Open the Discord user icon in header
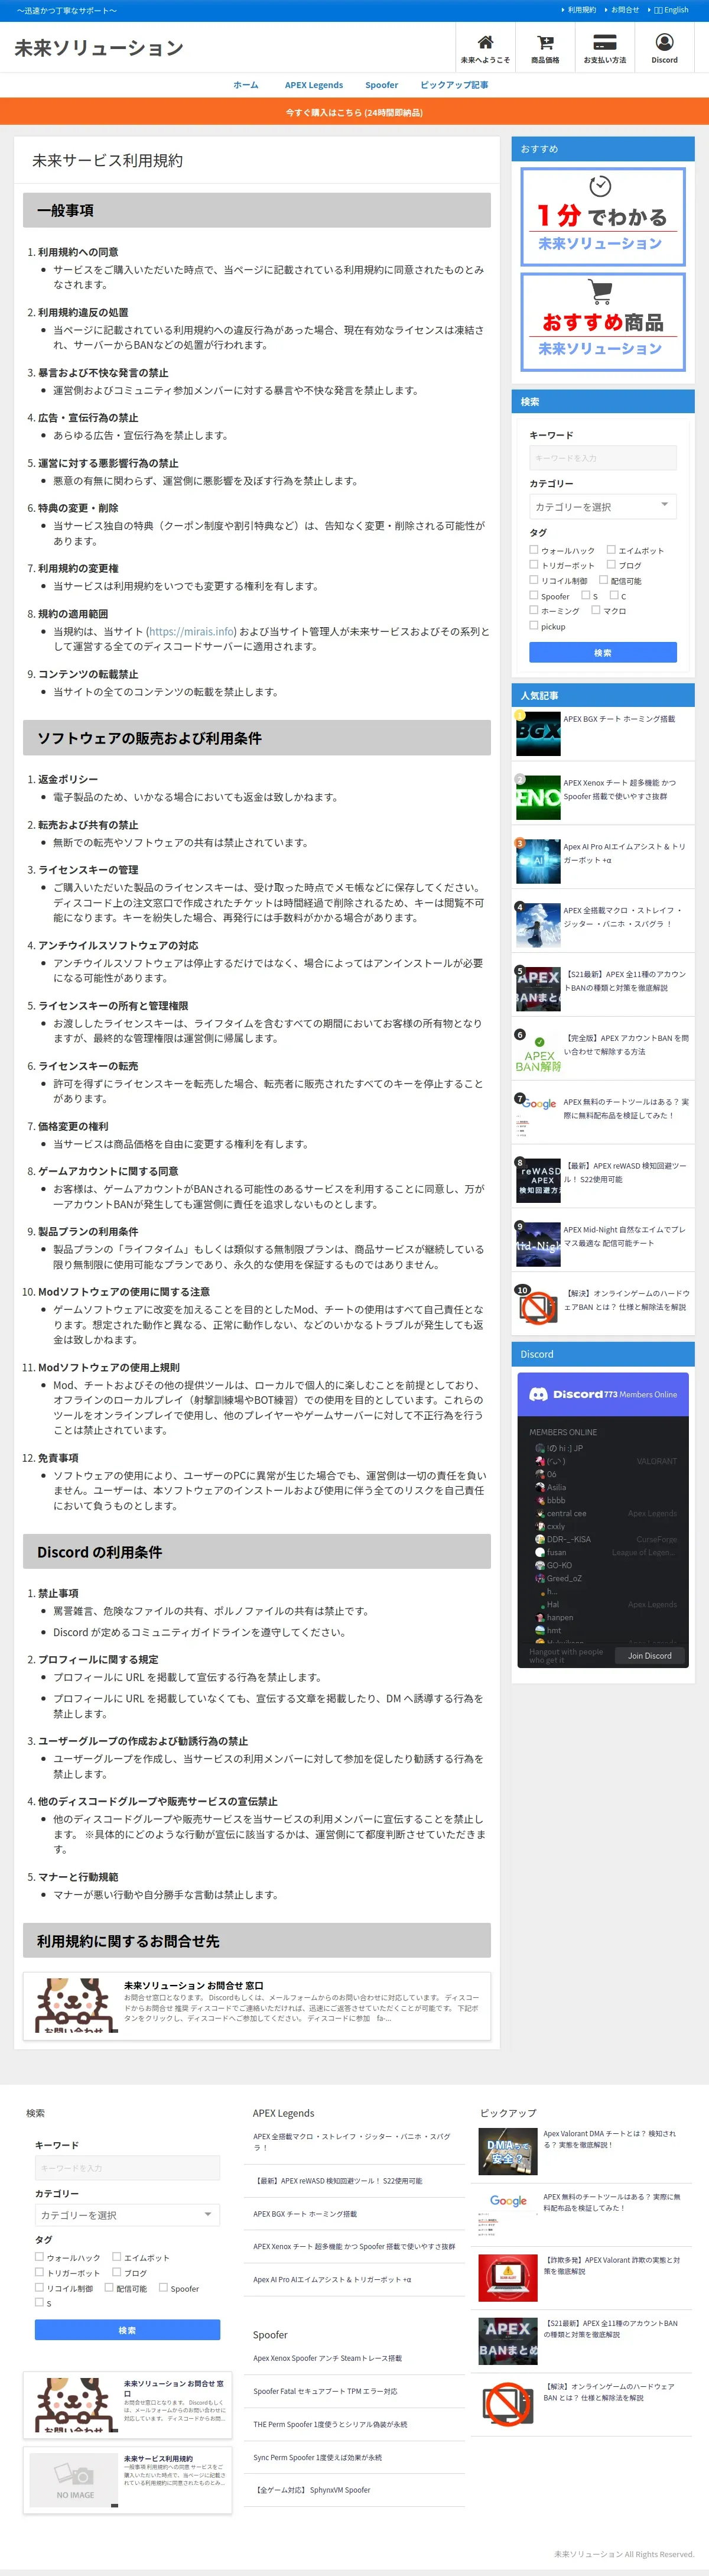 point(664,43)
